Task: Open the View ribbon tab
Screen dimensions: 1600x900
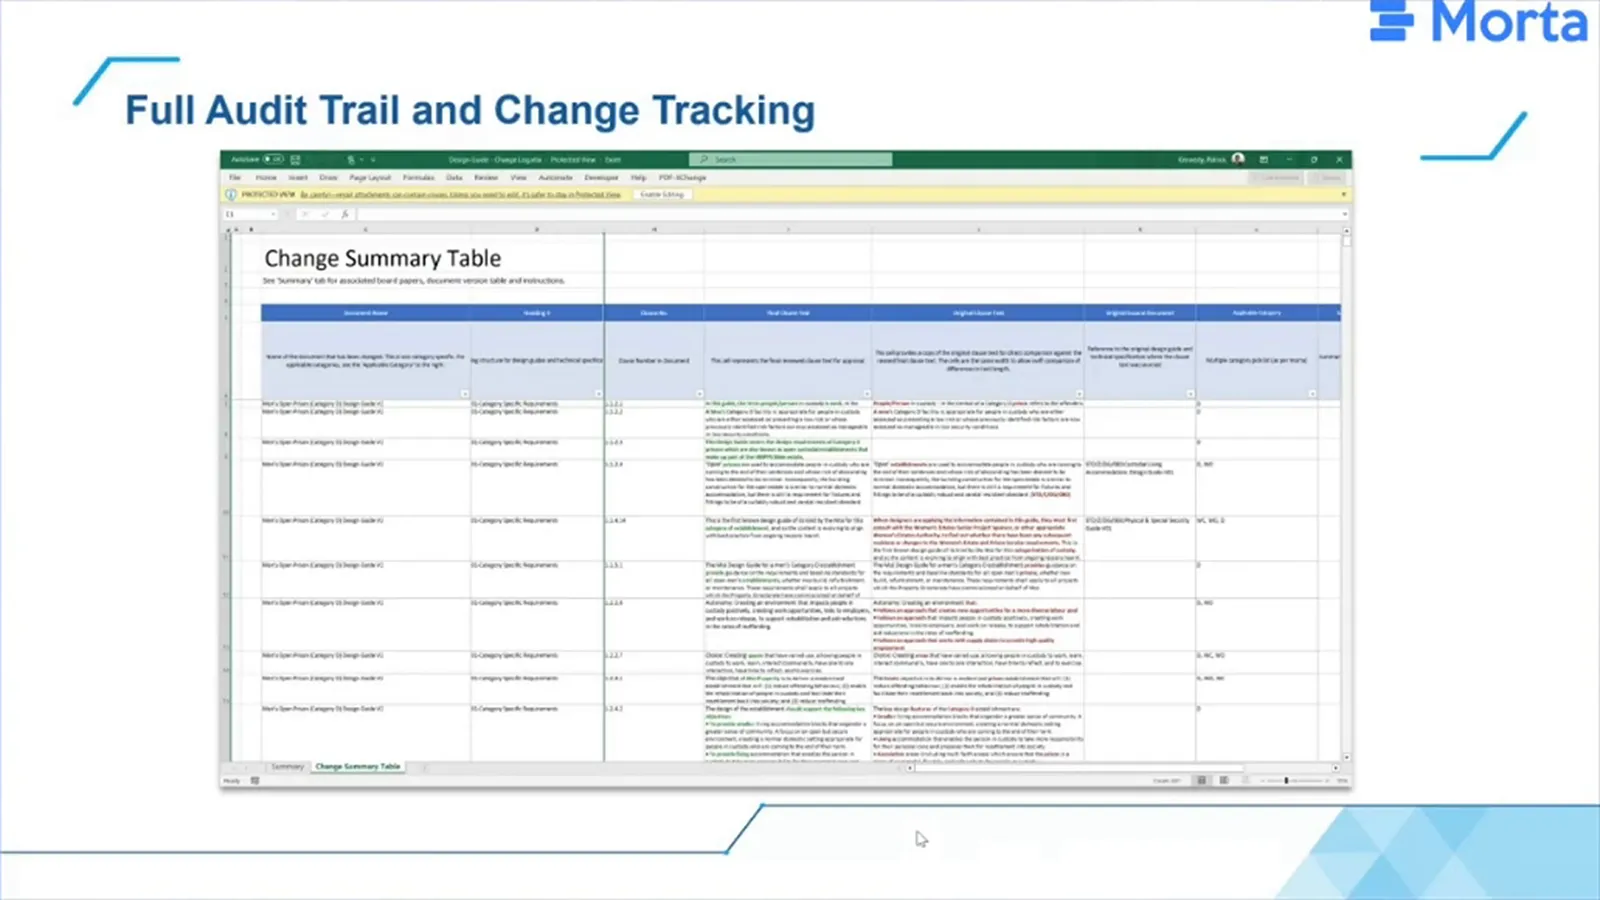Action: (x=518, y=177)
